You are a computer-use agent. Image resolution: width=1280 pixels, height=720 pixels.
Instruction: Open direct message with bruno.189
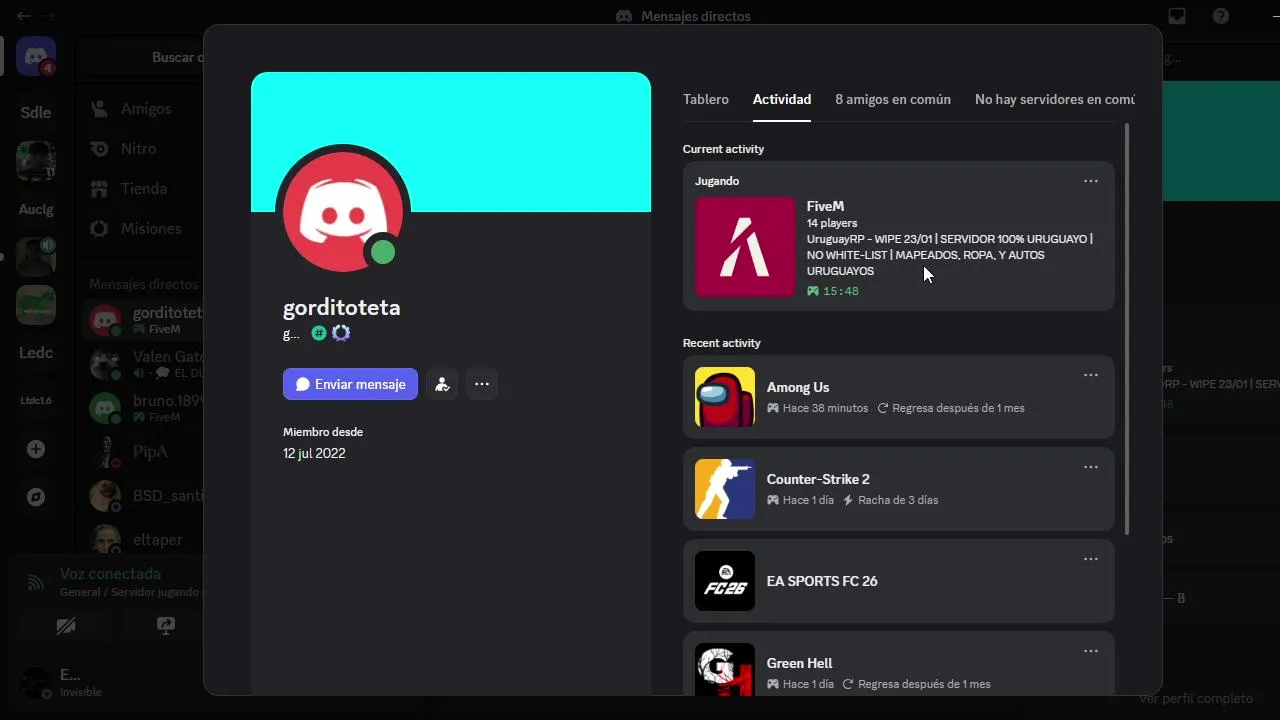tap(143, 408)
